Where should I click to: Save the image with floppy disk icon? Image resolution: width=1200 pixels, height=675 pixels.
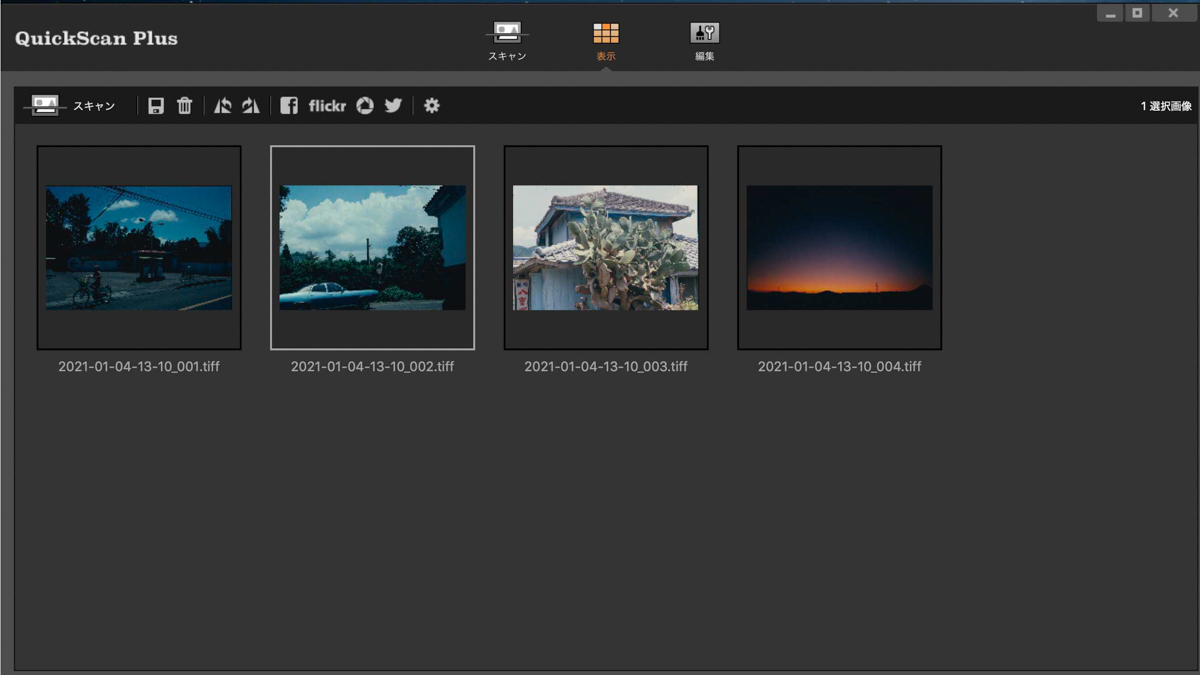(x=156, y=106)
